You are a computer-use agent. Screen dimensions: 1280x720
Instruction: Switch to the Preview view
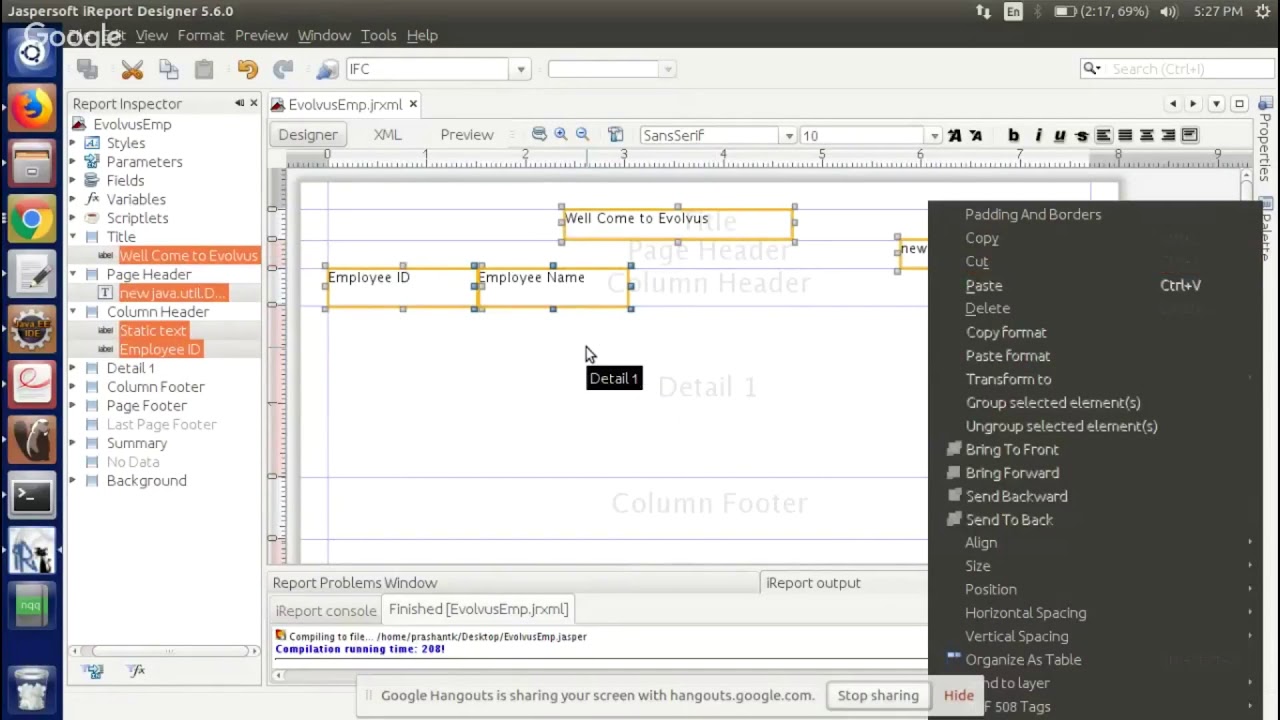point(467,135)
